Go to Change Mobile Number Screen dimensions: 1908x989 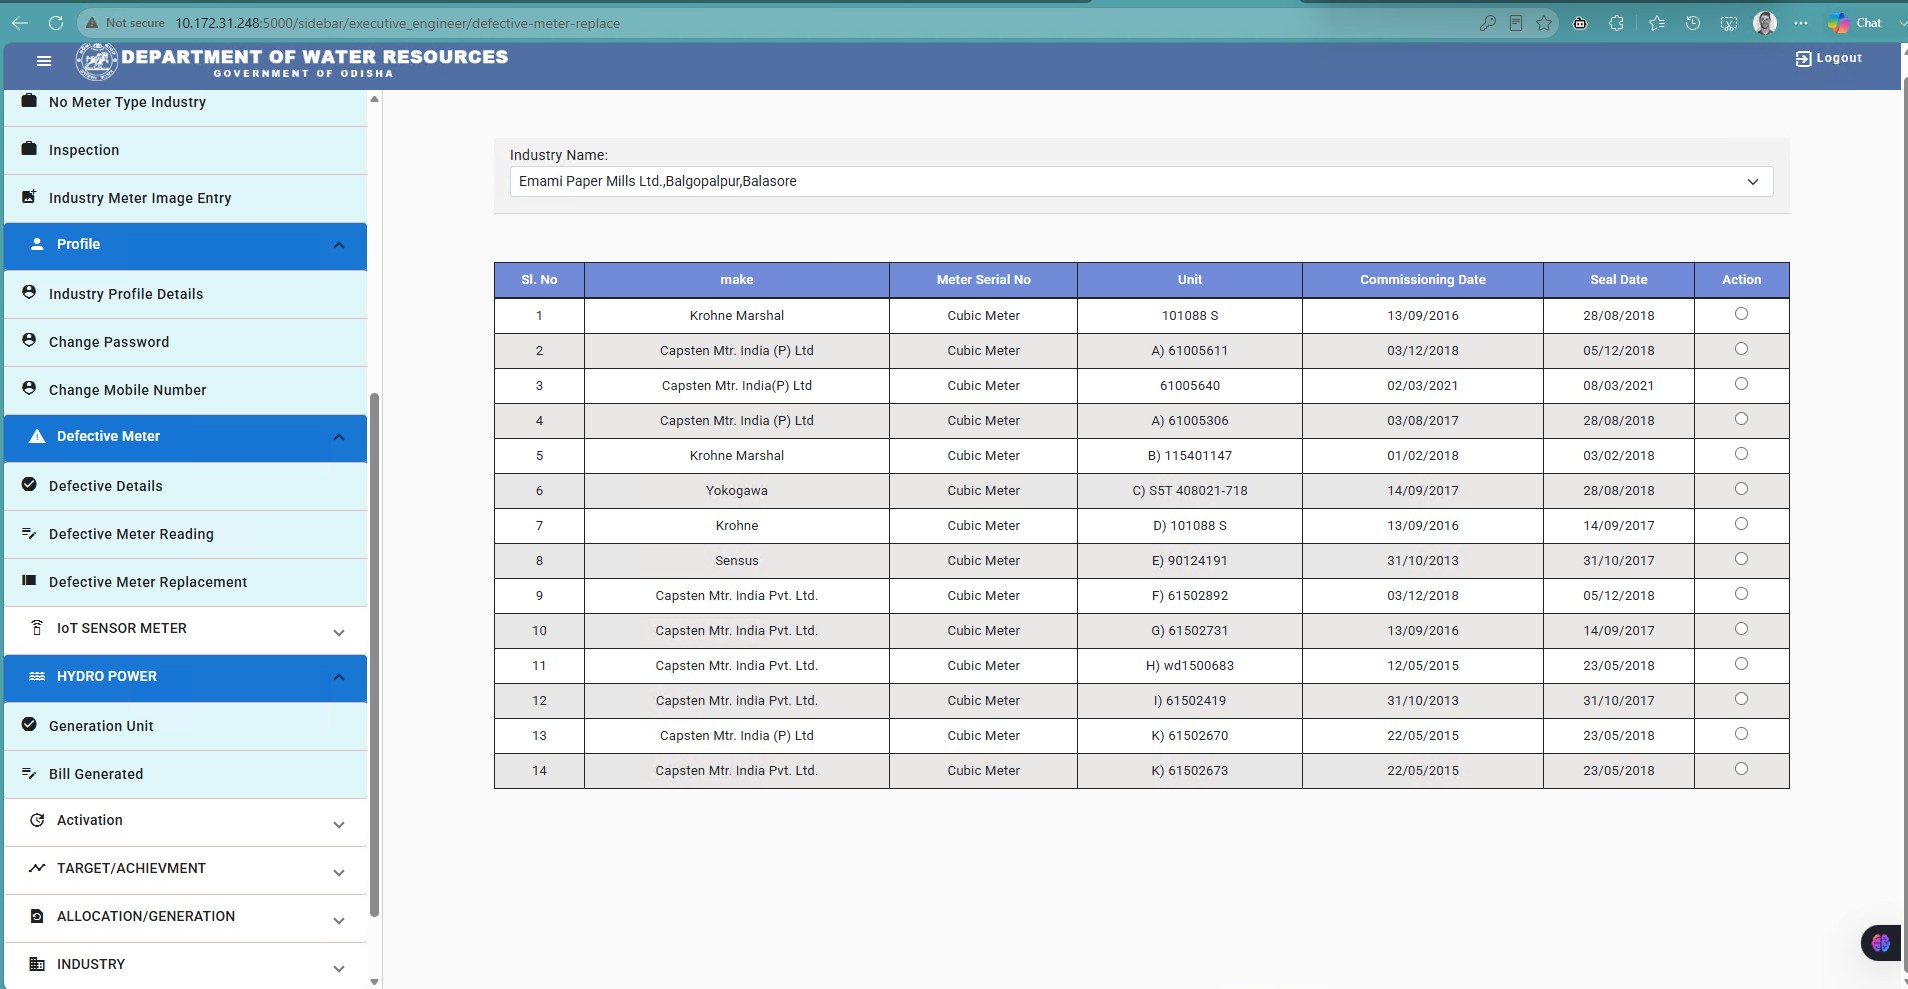coord(185,390)
